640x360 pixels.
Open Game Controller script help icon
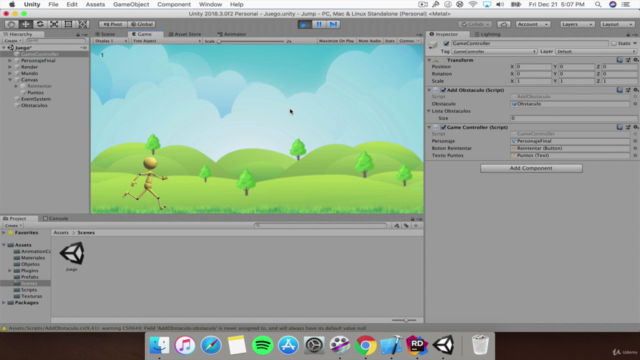(620, 127)
